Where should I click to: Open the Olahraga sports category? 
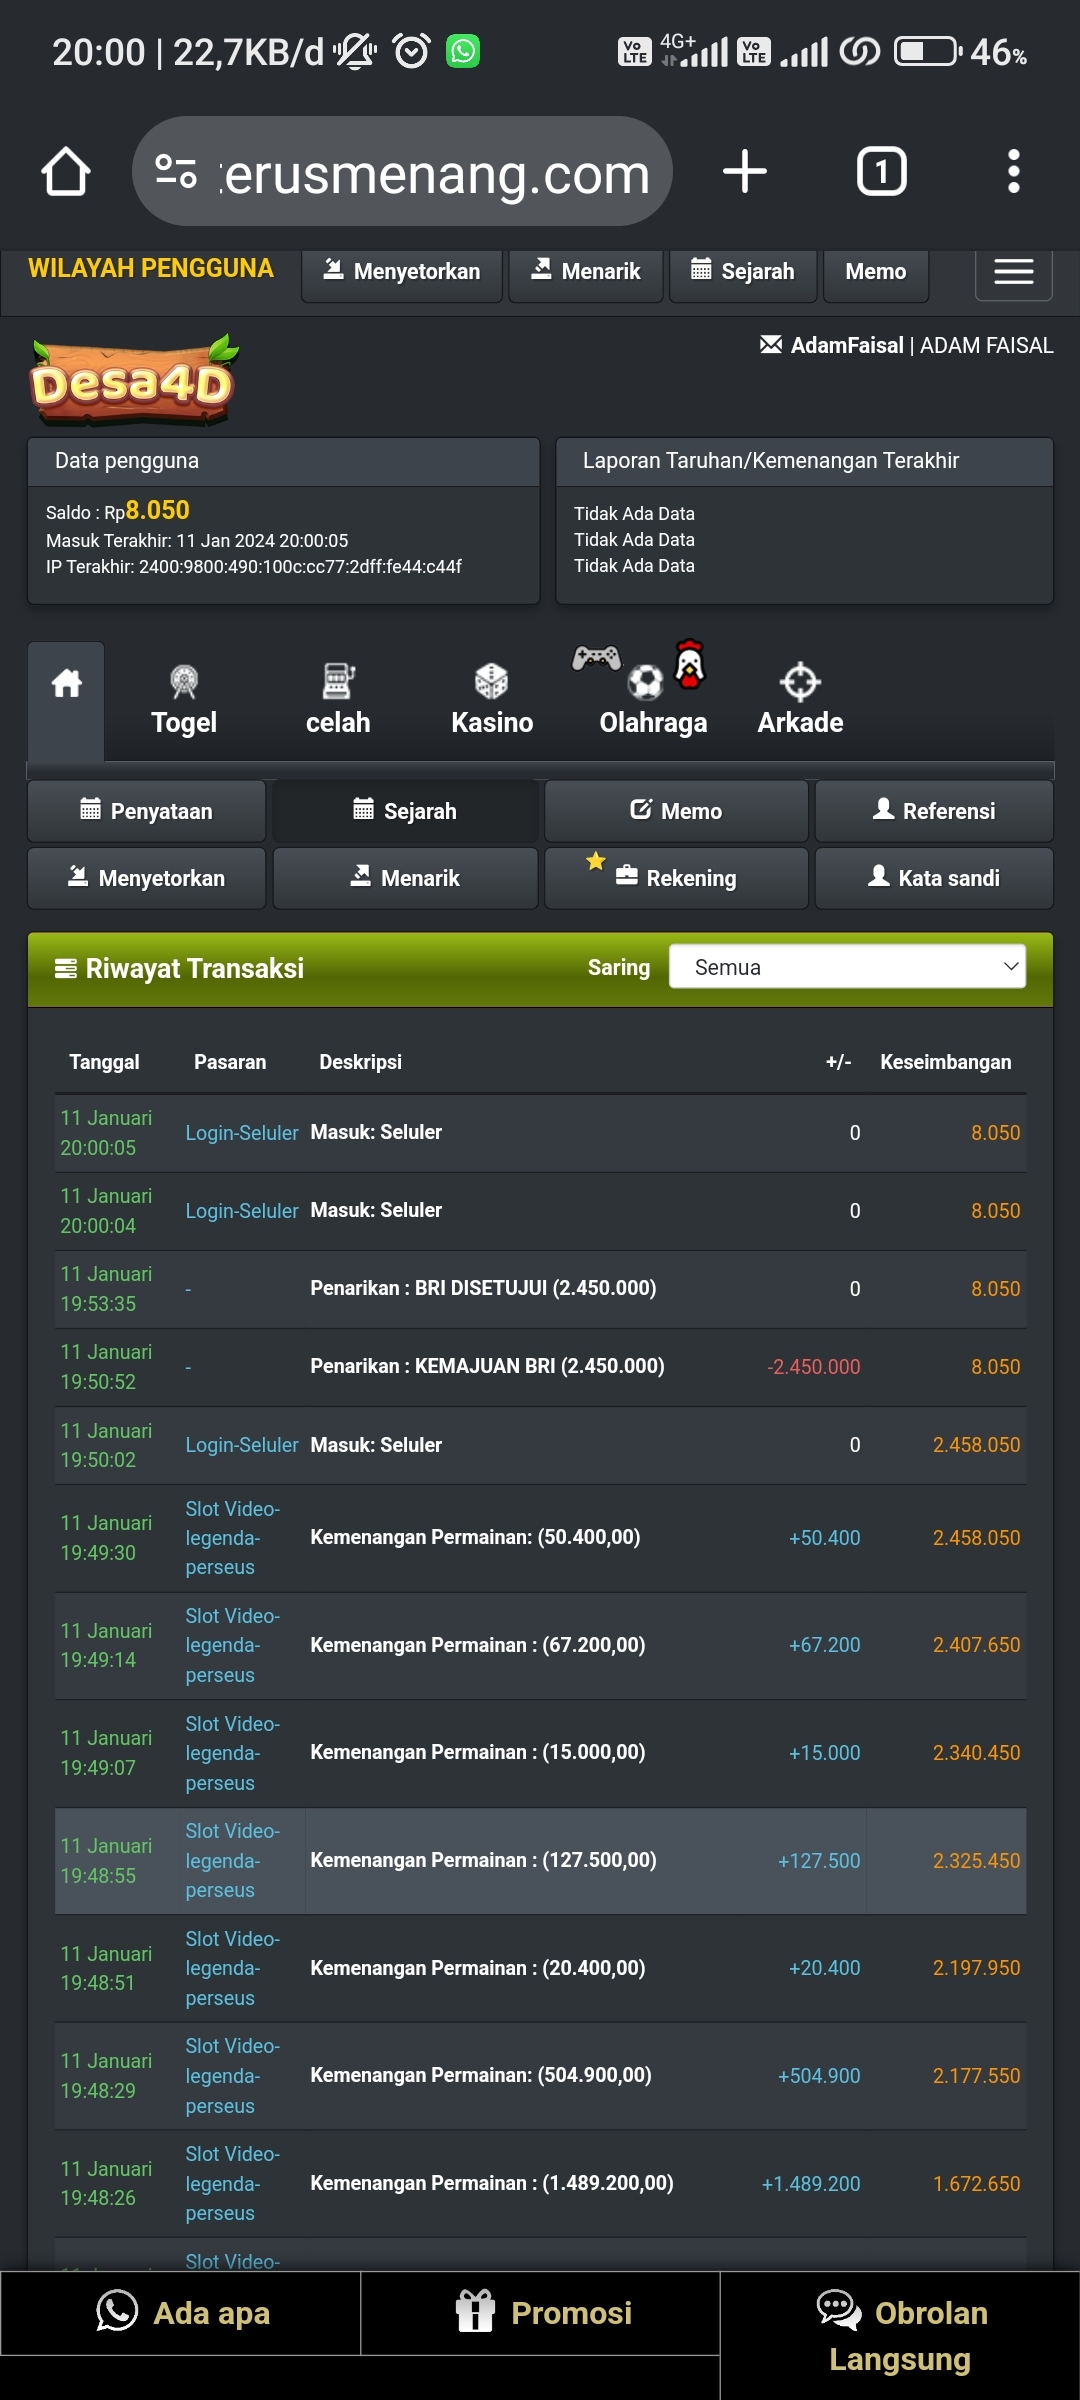[x=652, y=700]
